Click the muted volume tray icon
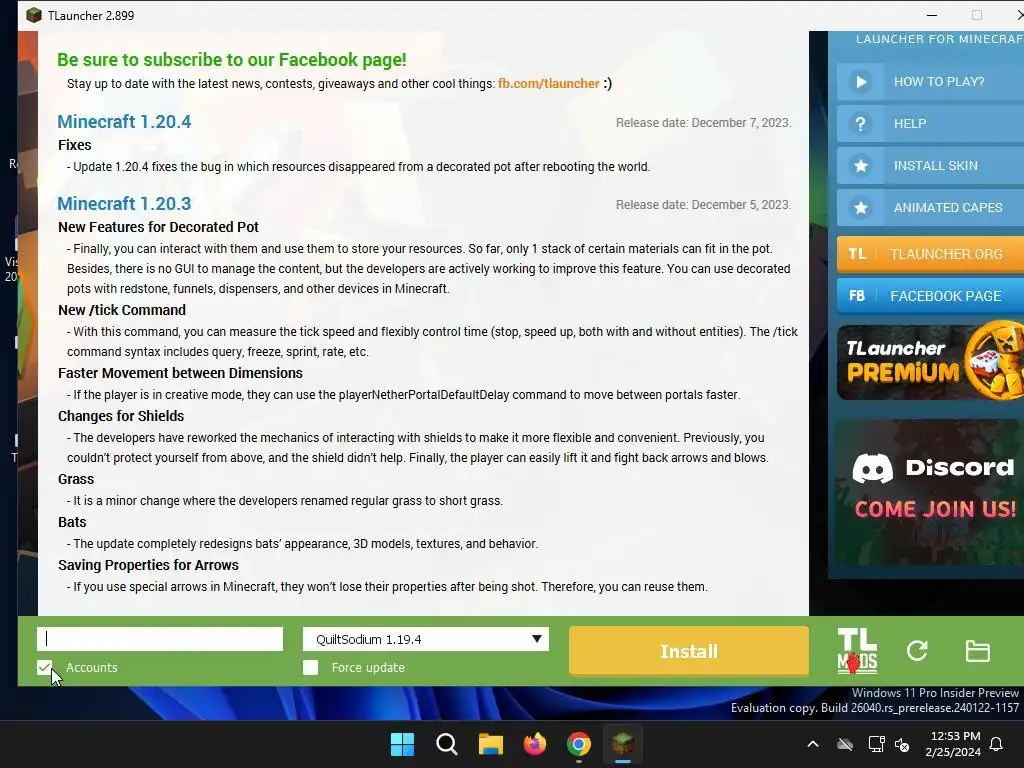 click(902, 744)
